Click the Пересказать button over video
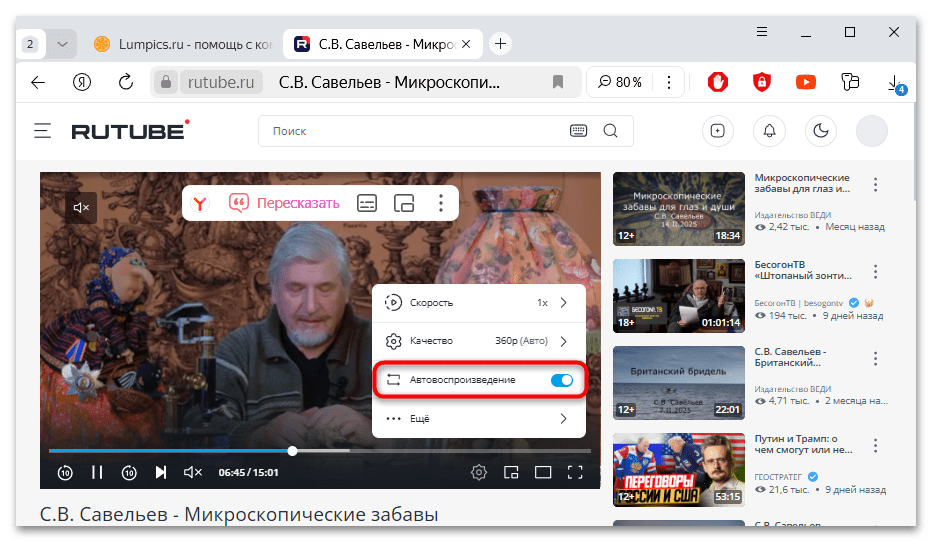The width and height of the screenshot is (932, 542). pos(284,203)
